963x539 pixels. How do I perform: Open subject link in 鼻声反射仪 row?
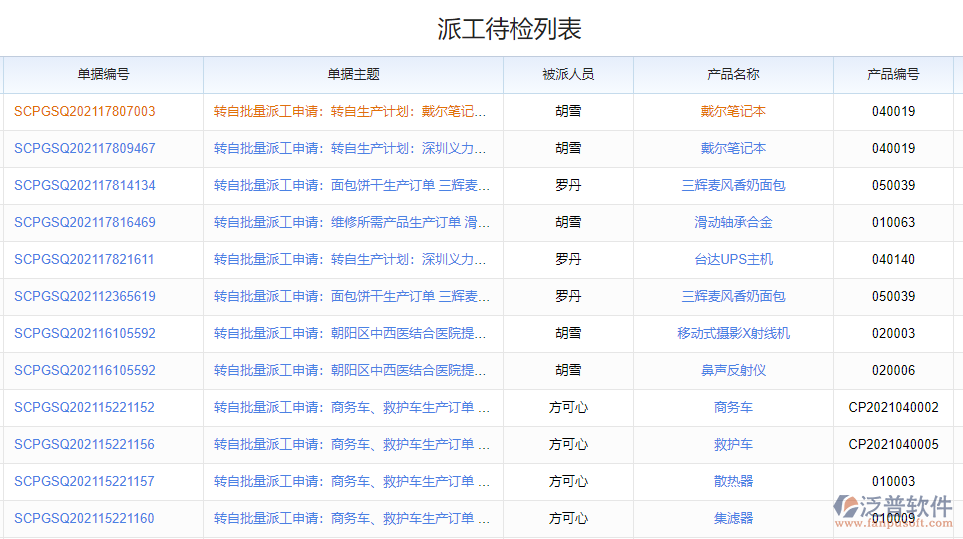[349, 370]
